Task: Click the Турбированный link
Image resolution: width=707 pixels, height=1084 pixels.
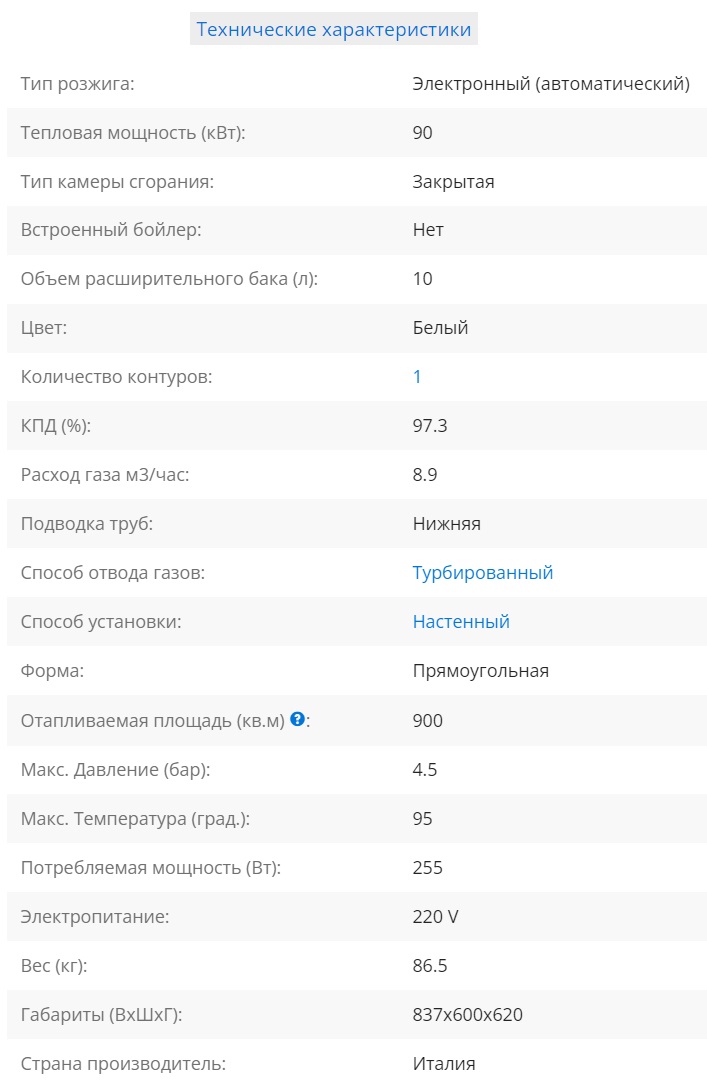Action: coord(482,573)
